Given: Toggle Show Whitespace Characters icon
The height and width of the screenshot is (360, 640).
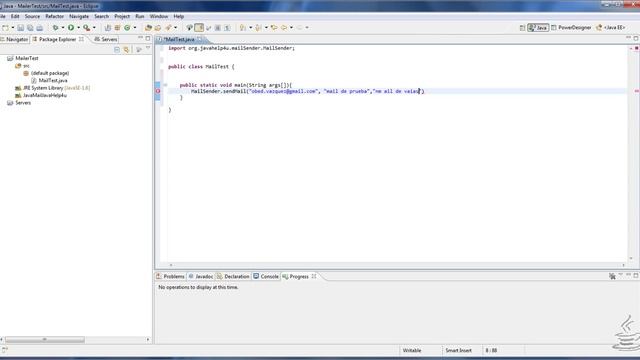Looking at the screenshot, I should [227, 27].
